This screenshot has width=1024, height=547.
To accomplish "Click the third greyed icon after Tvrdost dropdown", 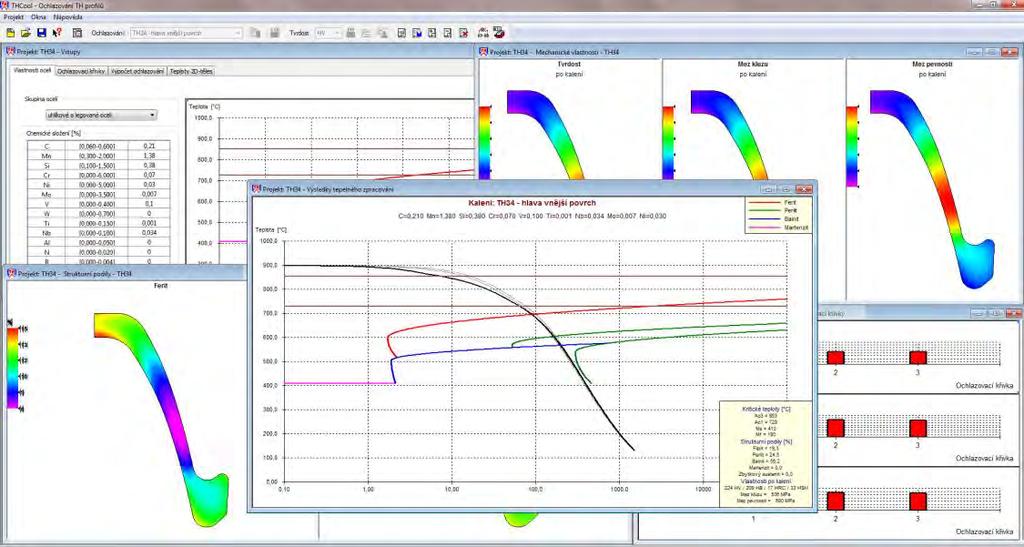I will 383,33.
